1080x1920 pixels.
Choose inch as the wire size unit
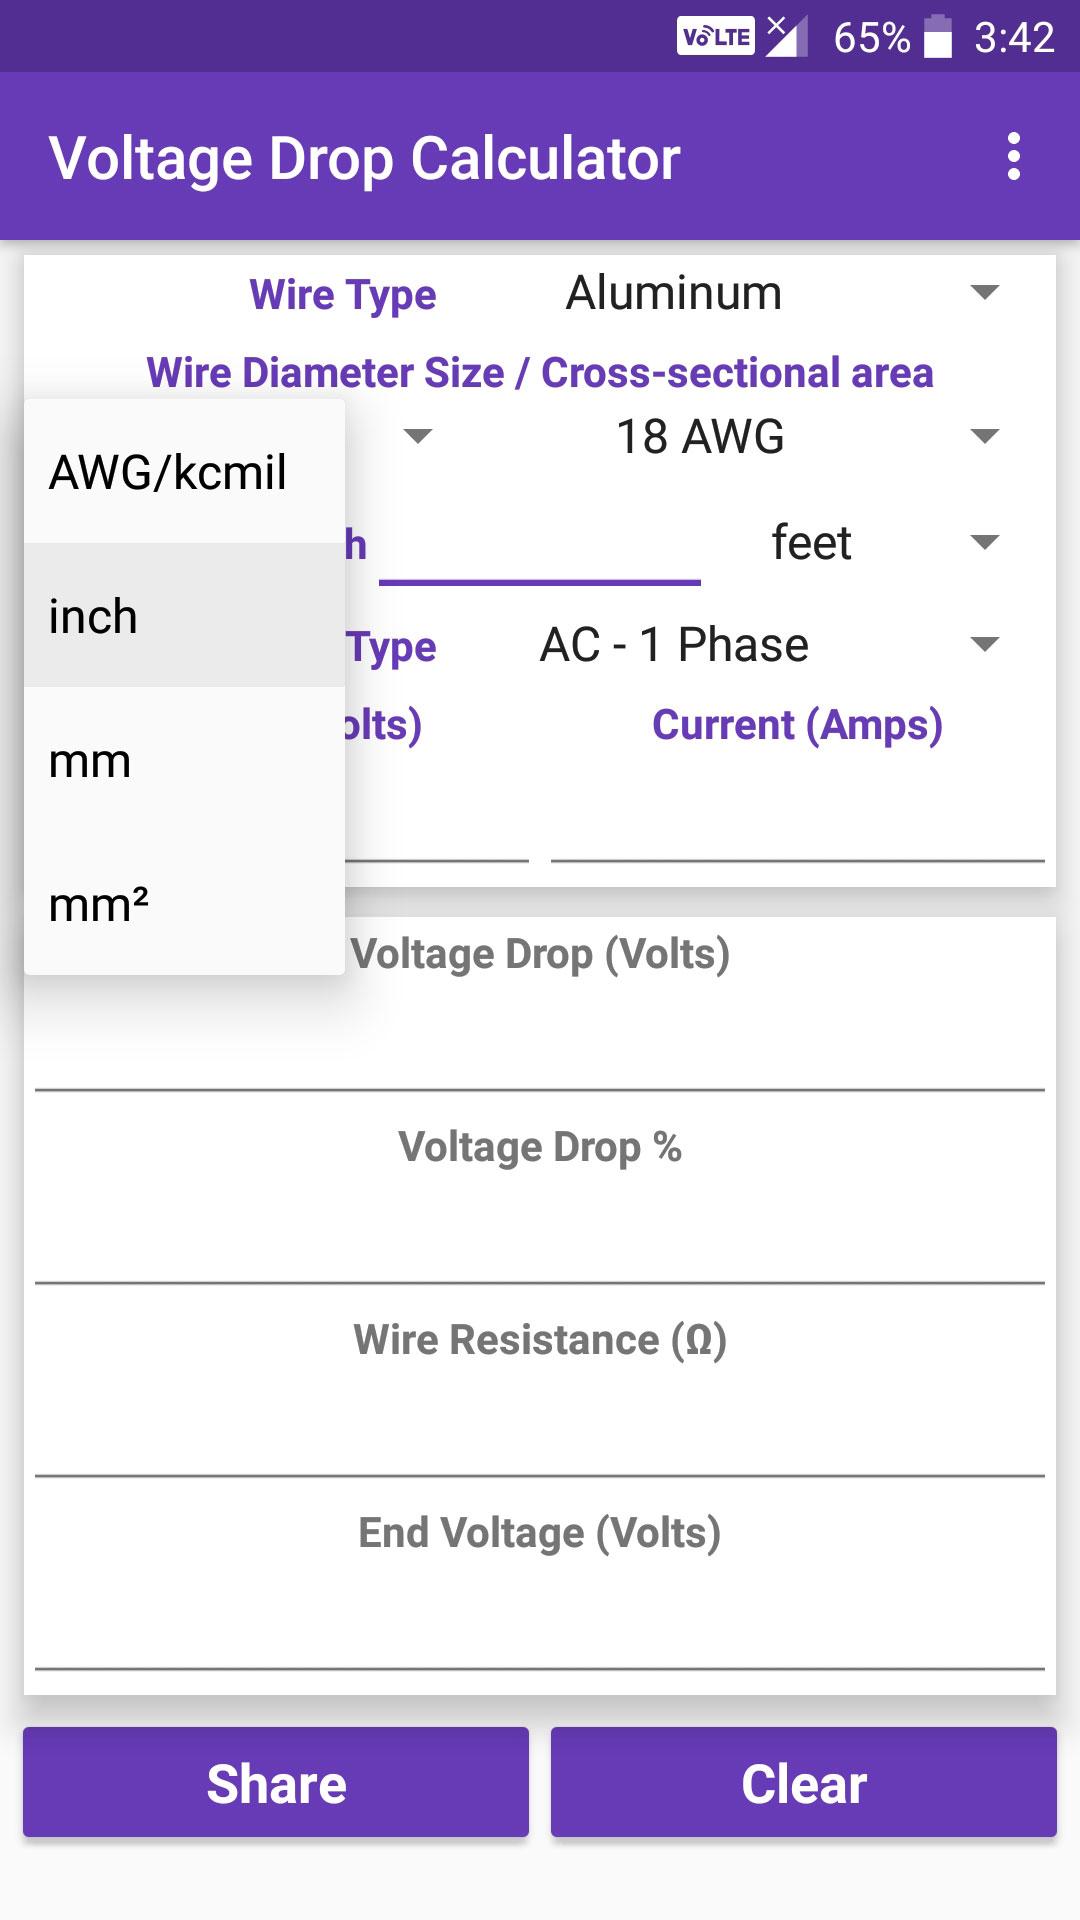click(x=185, y=616)
